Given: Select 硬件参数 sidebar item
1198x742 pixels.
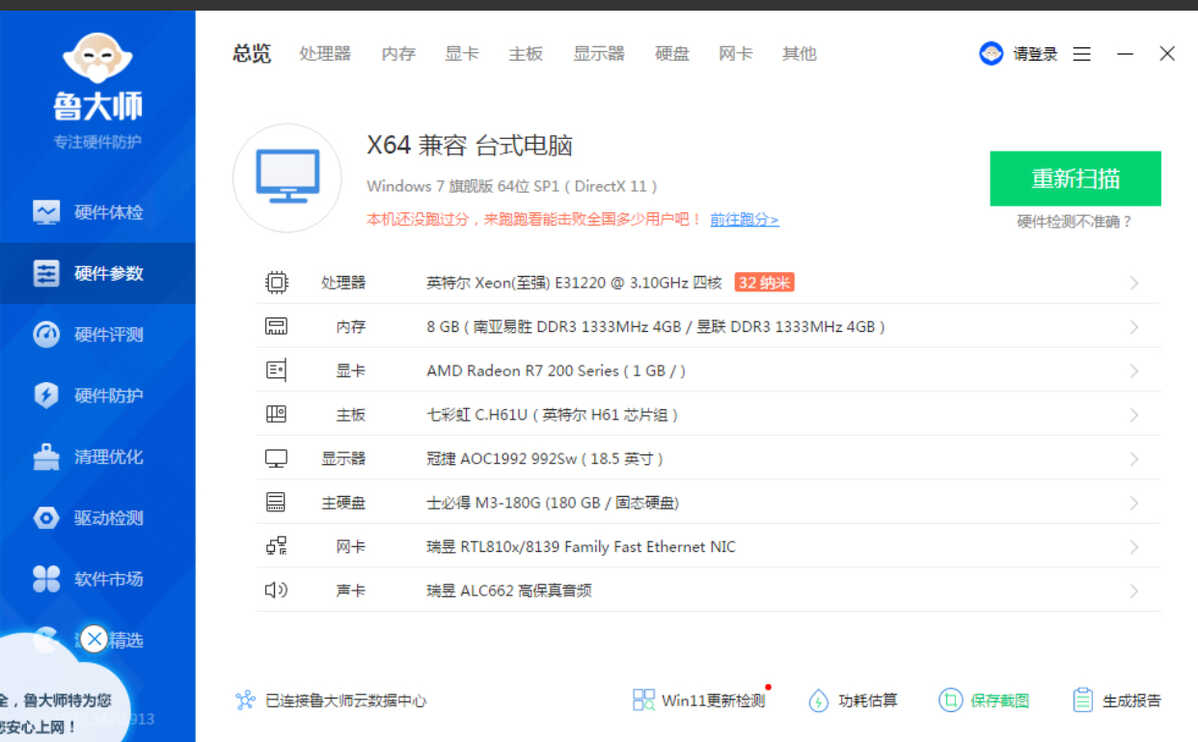Looking at the screenshot, I should 97,274.
